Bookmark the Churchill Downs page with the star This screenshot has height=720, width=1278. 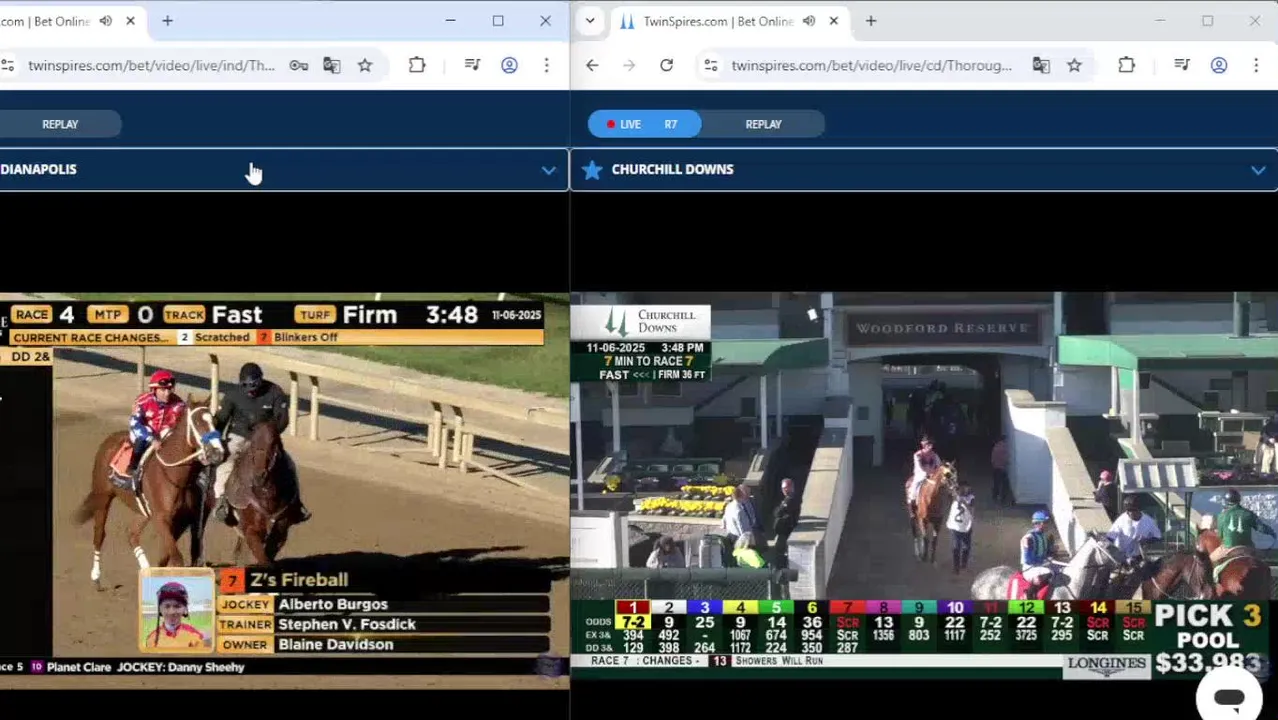[x=1074, y=65]
